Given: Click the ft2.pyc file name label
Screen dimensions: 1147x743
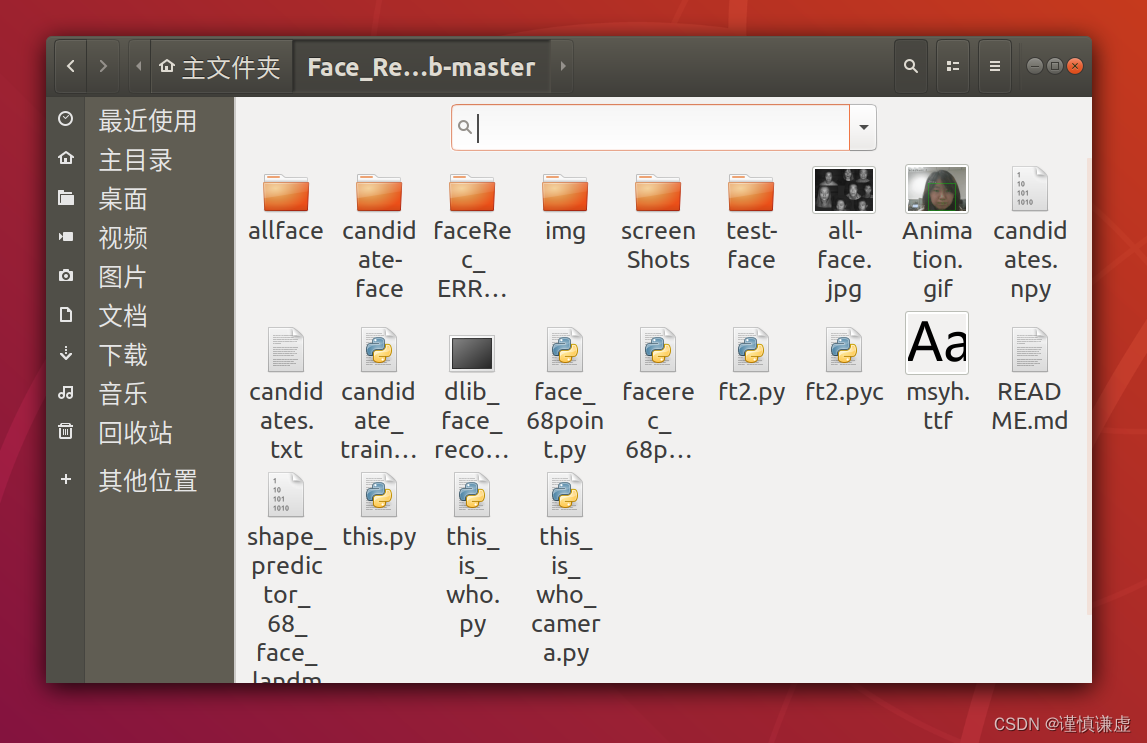Looking at the screenshot, I should click(844, 393).
